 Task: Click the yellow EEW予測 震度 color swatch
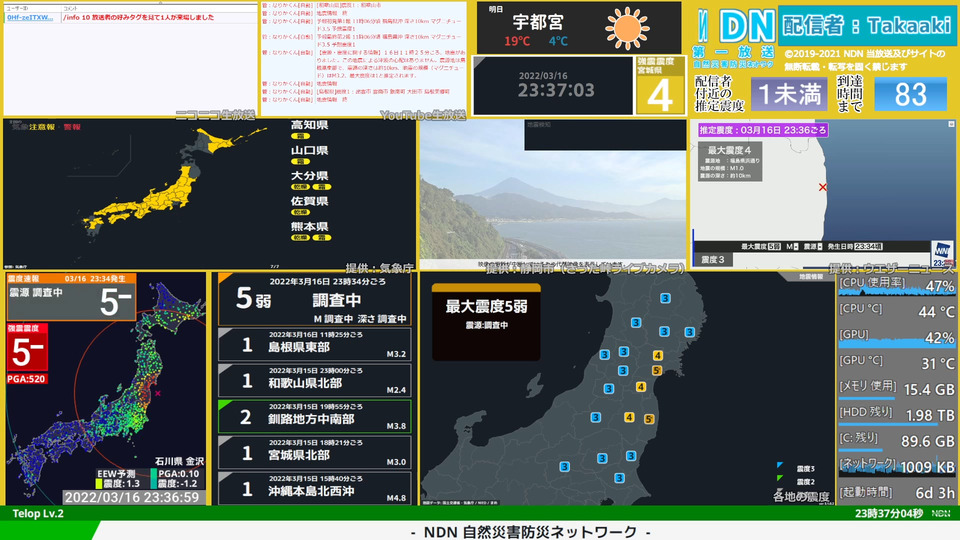point(98,484)
